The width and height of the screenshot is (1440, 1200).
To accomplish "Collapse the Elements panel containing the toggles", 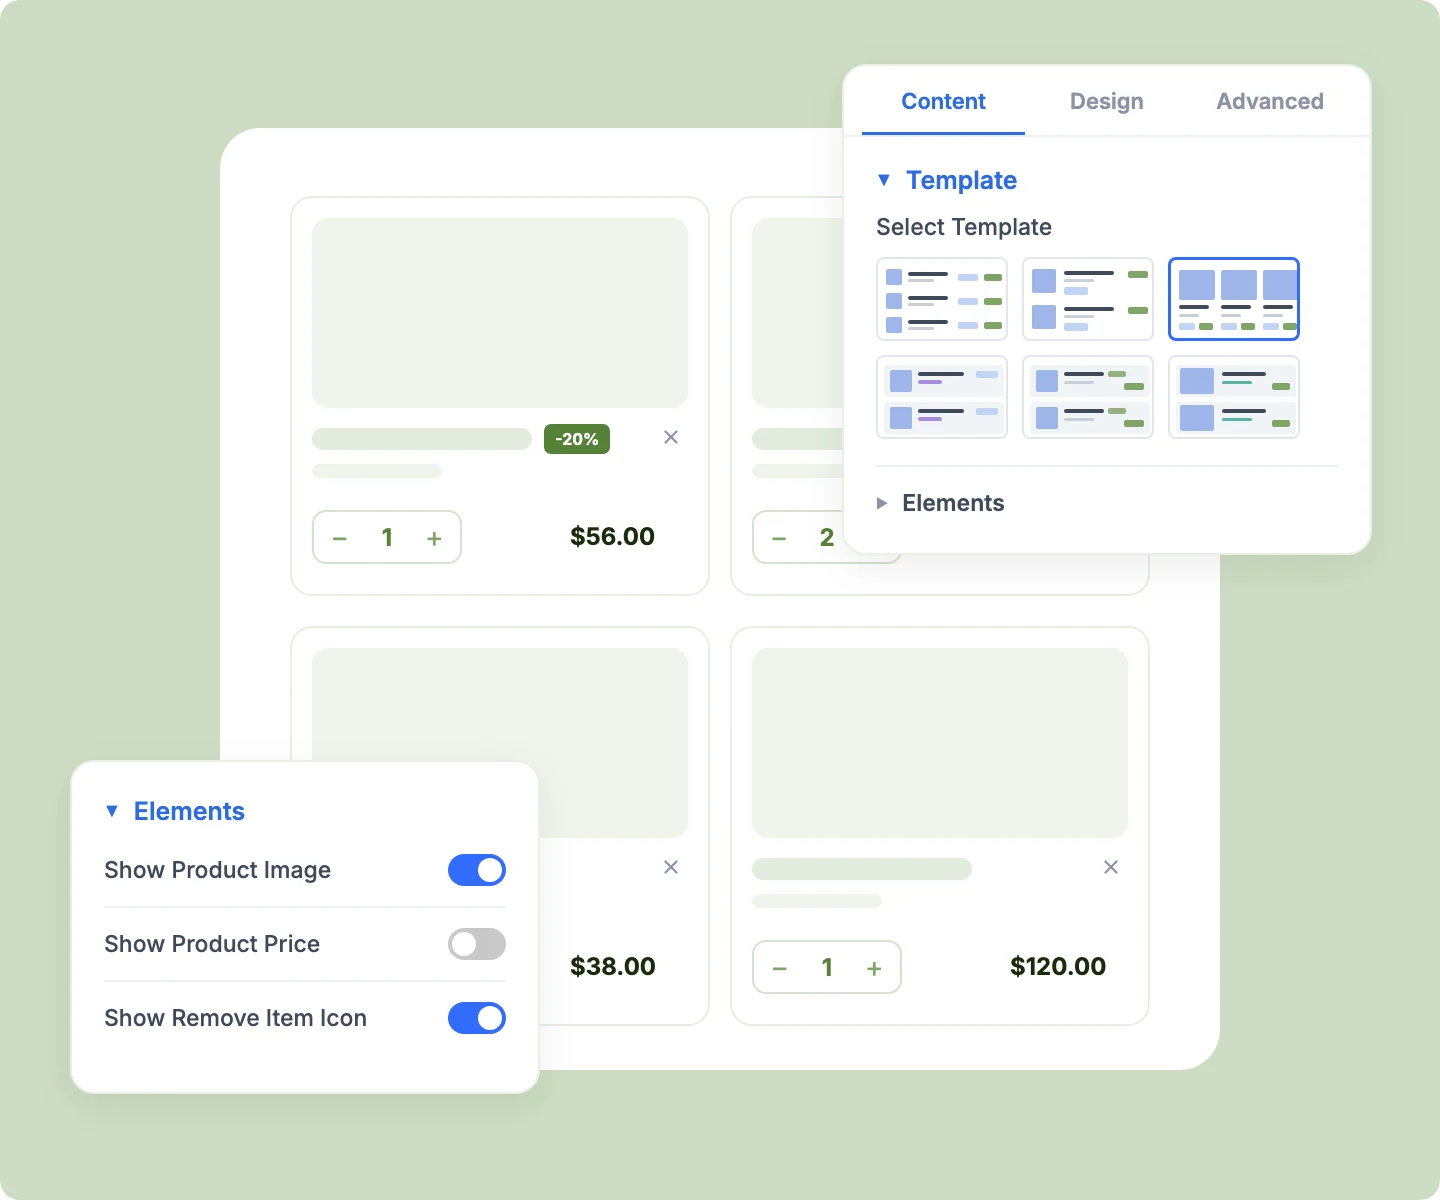I will pyautogui.click(x=175, y=811).
